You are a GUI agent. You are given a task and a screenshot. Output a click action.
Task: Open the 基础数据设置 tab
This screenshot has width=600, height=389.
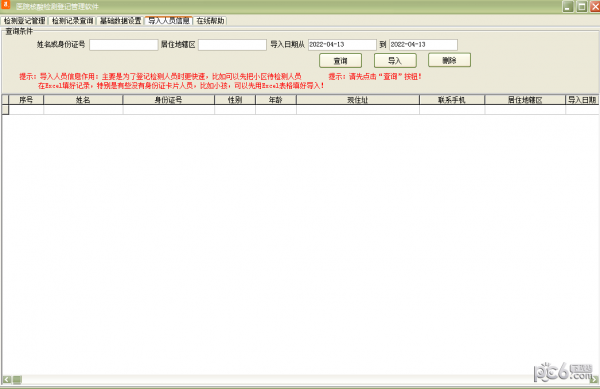(x=121, y=21)
